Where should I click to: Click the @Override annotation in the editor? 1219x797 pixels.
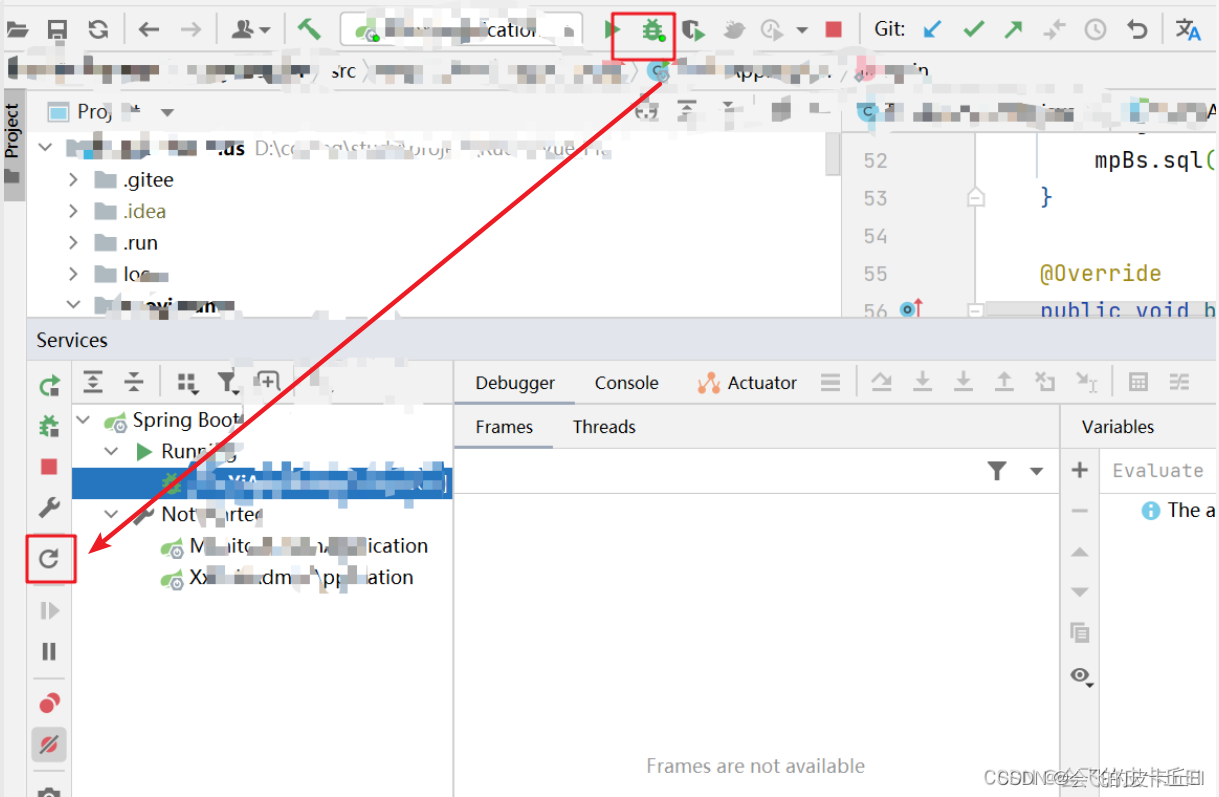[x=1100, y=273]
